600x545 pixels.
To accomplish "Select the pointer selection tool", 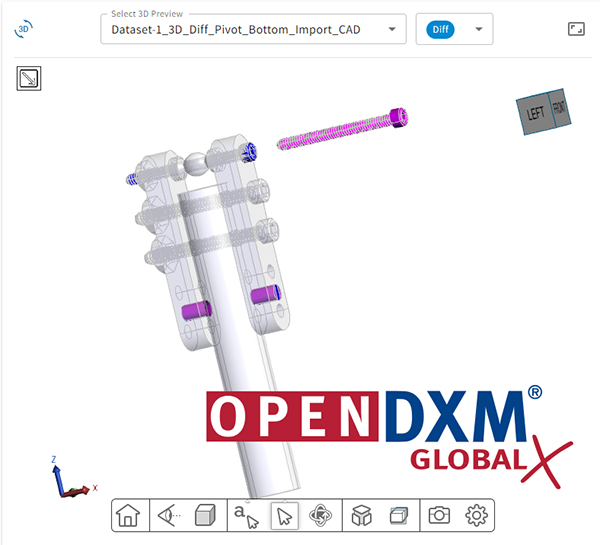I will (284, 516).
